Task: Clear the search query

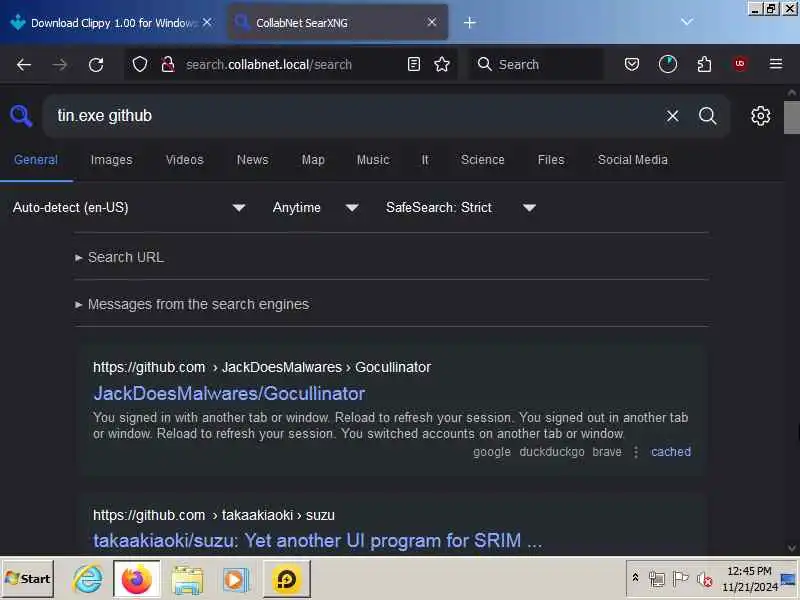Action: point(672,116)
